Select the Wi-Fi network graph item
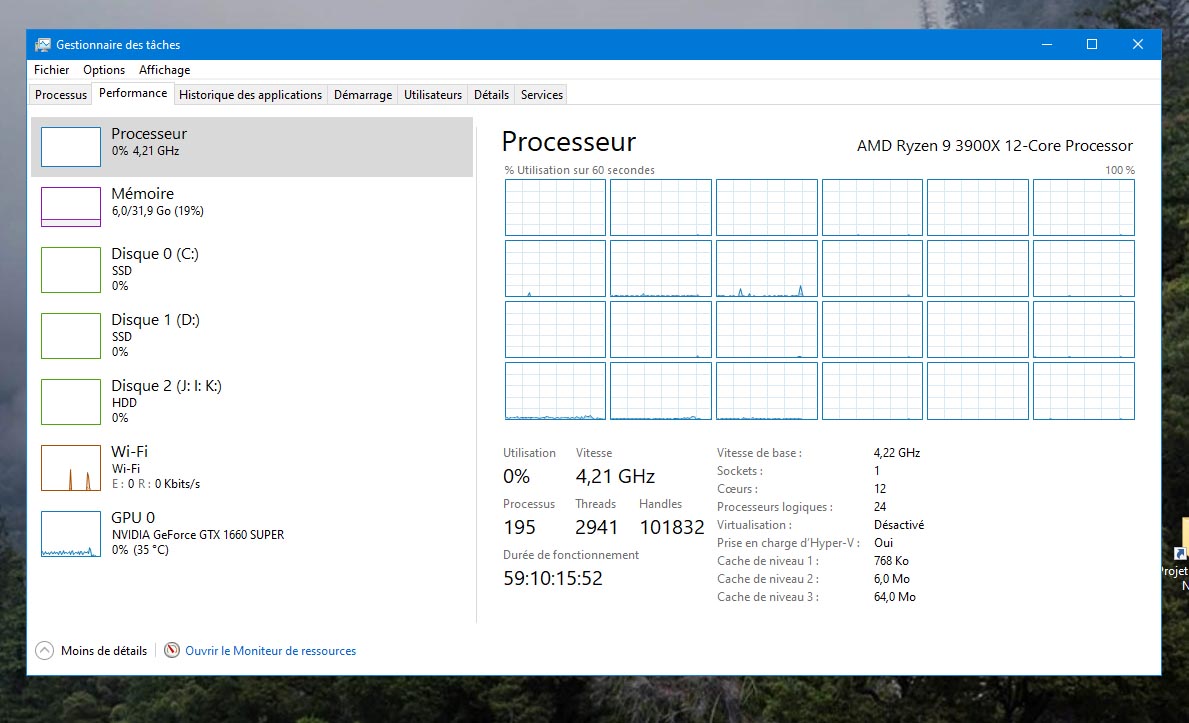The height and width of the screenshot is (723, 1189). point(71,468)
